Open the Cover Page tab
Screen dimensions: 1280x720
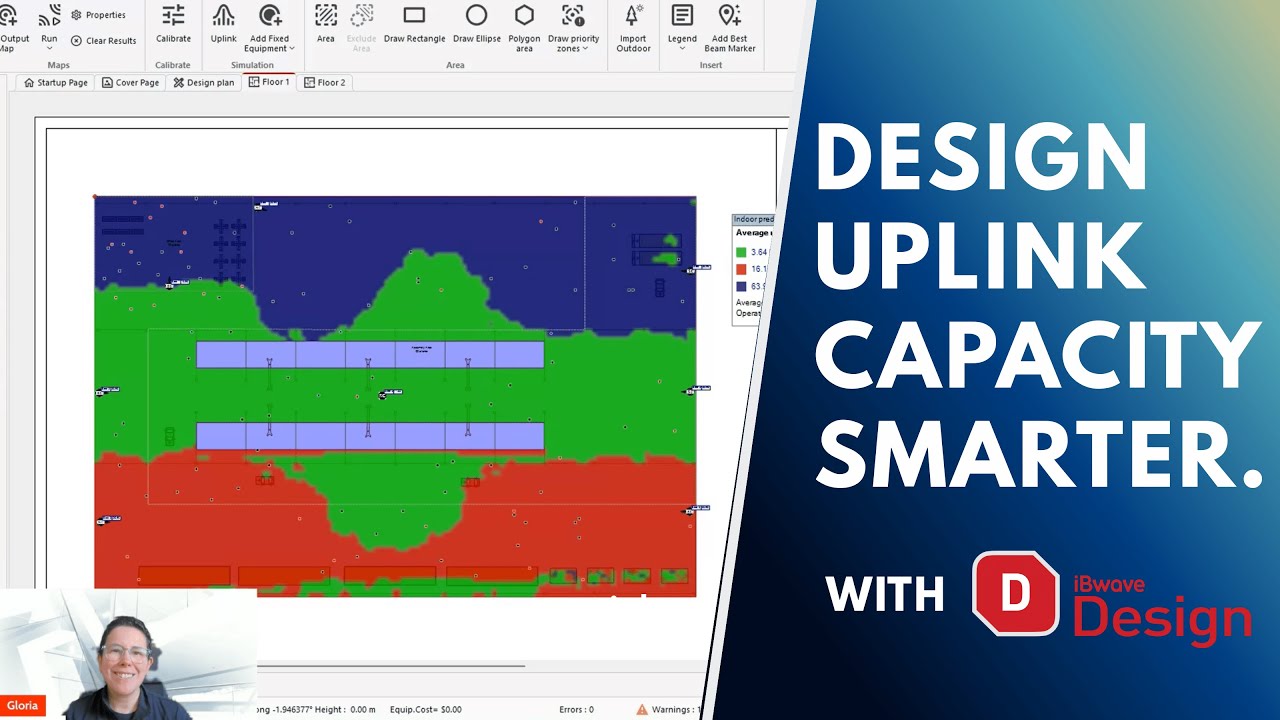point(130,83)
